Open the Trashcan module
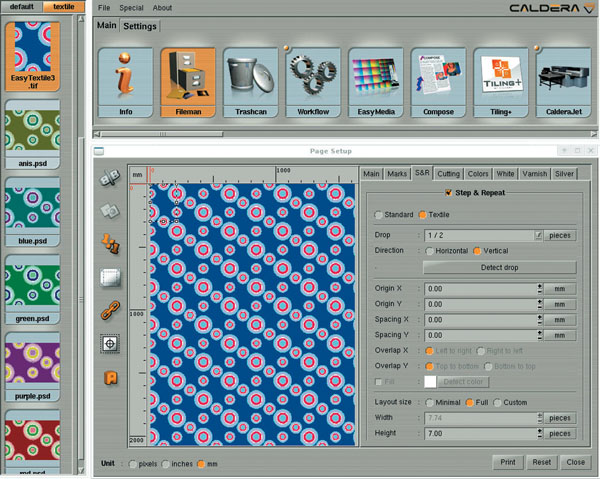The height and width of the screenshot is (479, 600). coord(251,83)
